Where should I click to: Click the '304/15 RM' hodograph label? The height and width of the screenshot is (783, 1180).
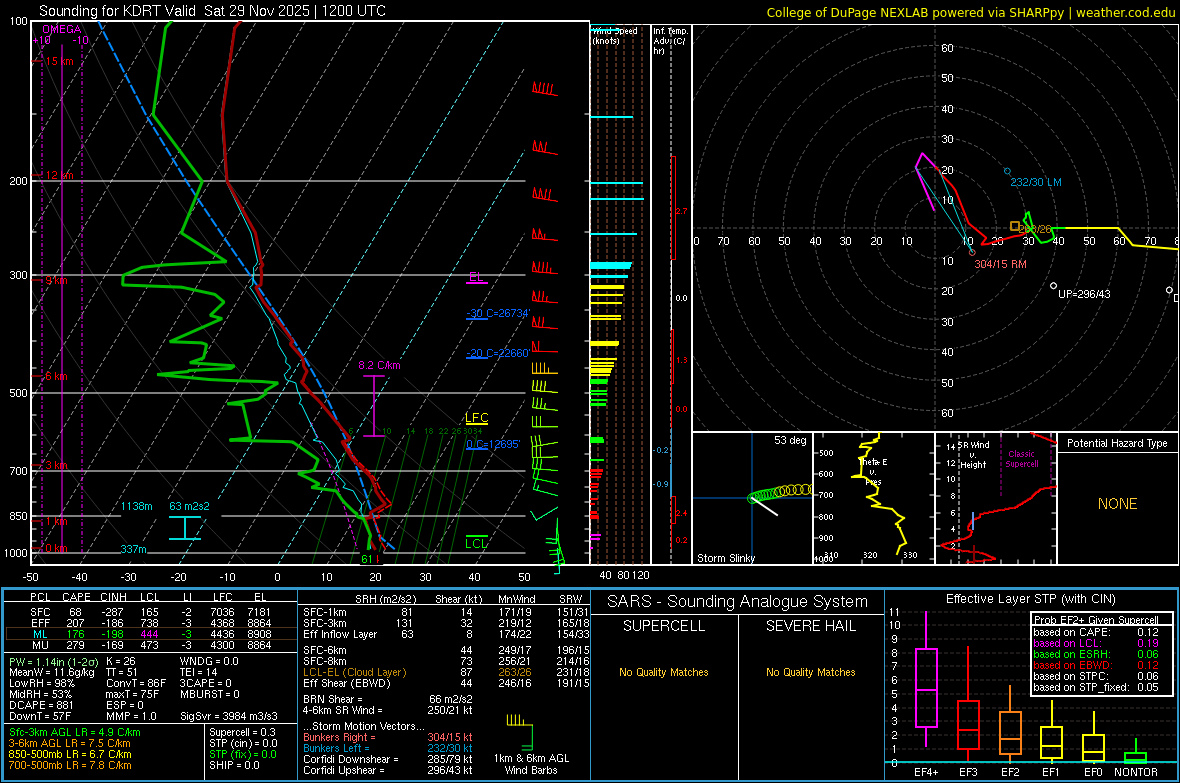coord(1000,264)
